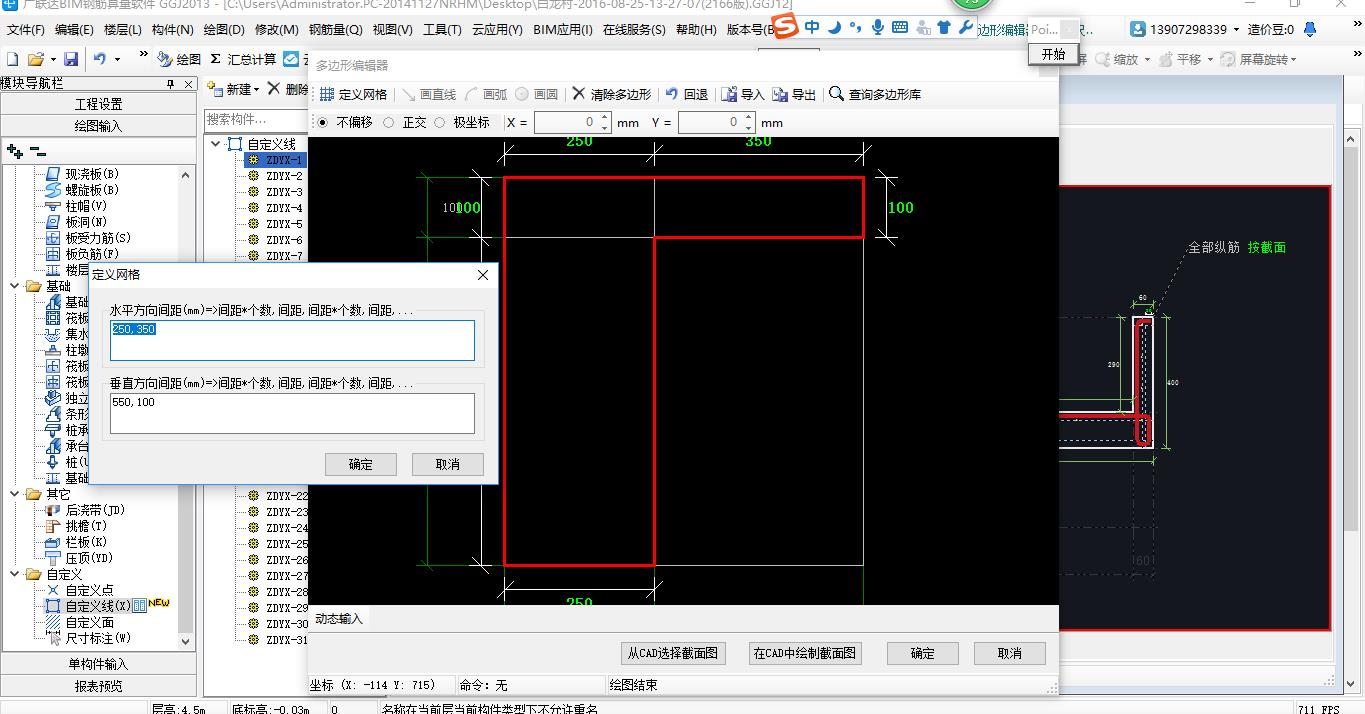Click 画弧 draw arc tool
Image resolution: width=1365 pixels, height=714 pixels.
tap(486, 94)
